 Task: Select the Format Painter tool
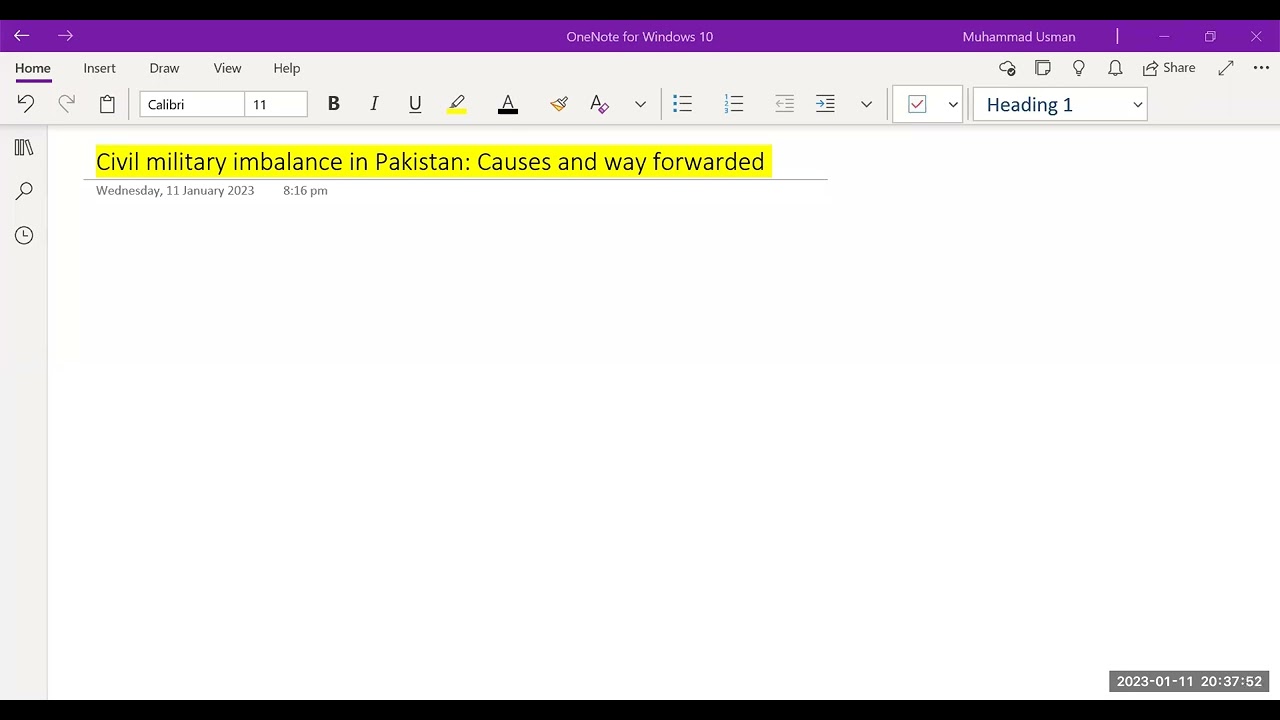(x=559, y=104)
